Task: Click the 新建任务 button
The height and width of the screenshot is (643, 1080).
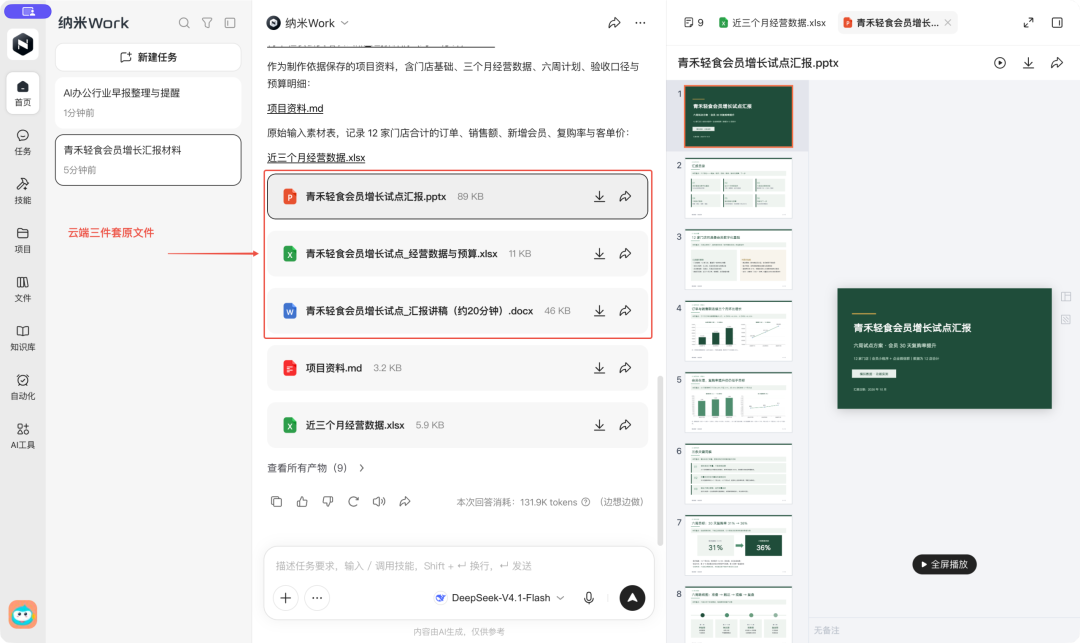Action: point(148,57)
